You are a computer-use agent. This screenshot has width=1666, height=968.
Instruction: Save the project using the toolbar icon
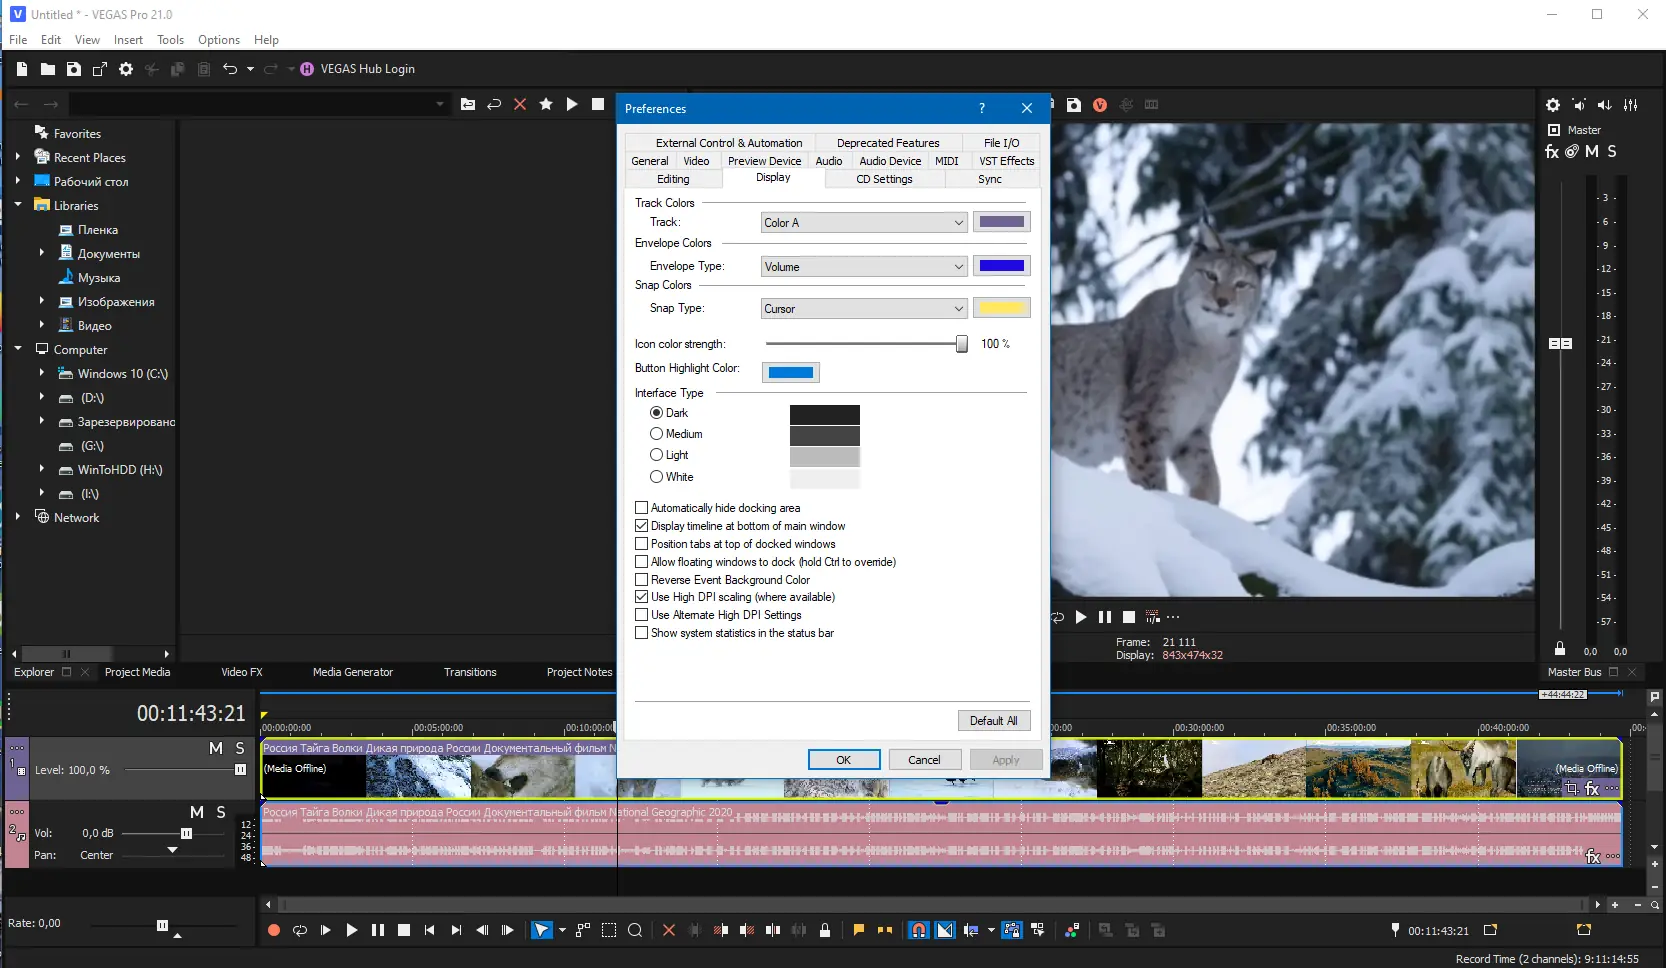[74, 69]
